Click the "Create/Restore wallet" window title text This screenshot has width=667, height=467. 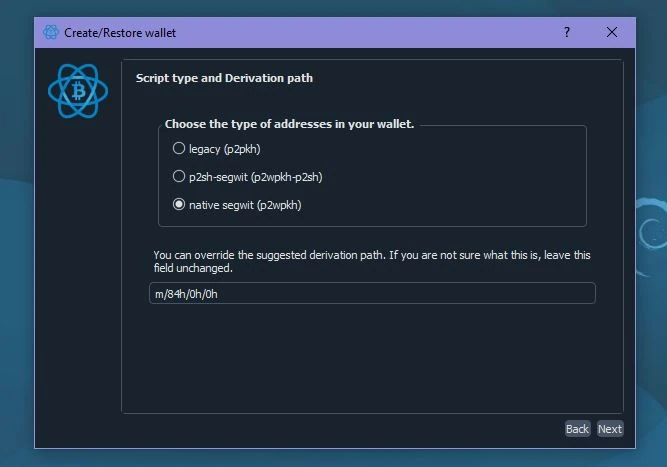[x=120, y=32]
